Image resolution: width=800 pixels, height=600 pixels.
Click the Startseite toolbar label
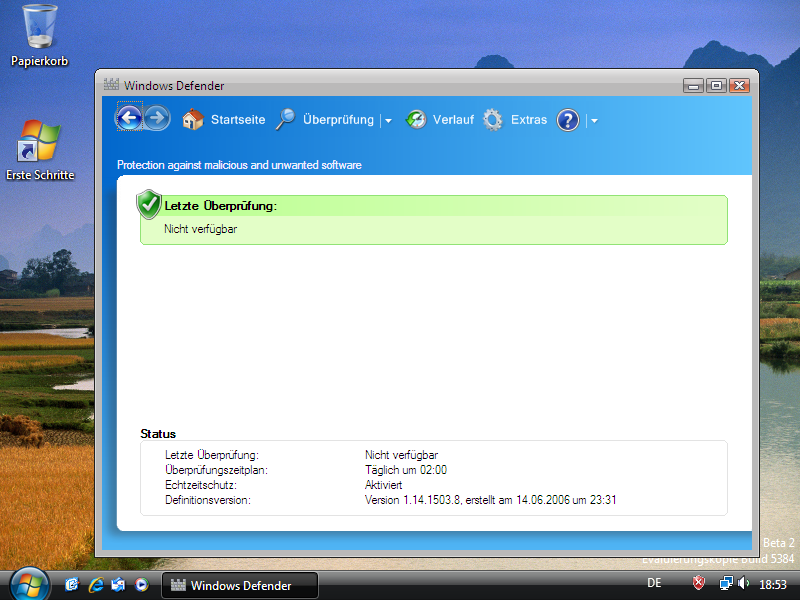[x=238, y=120]
